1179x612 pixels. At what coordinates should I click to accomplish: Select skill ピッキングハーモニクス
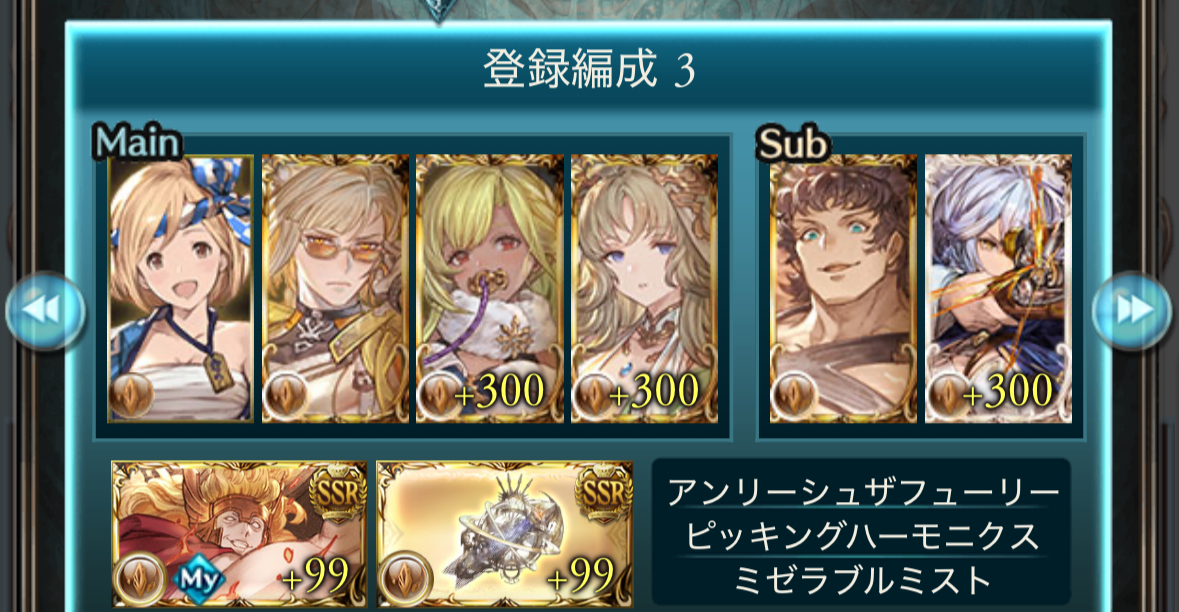point(862,536)
